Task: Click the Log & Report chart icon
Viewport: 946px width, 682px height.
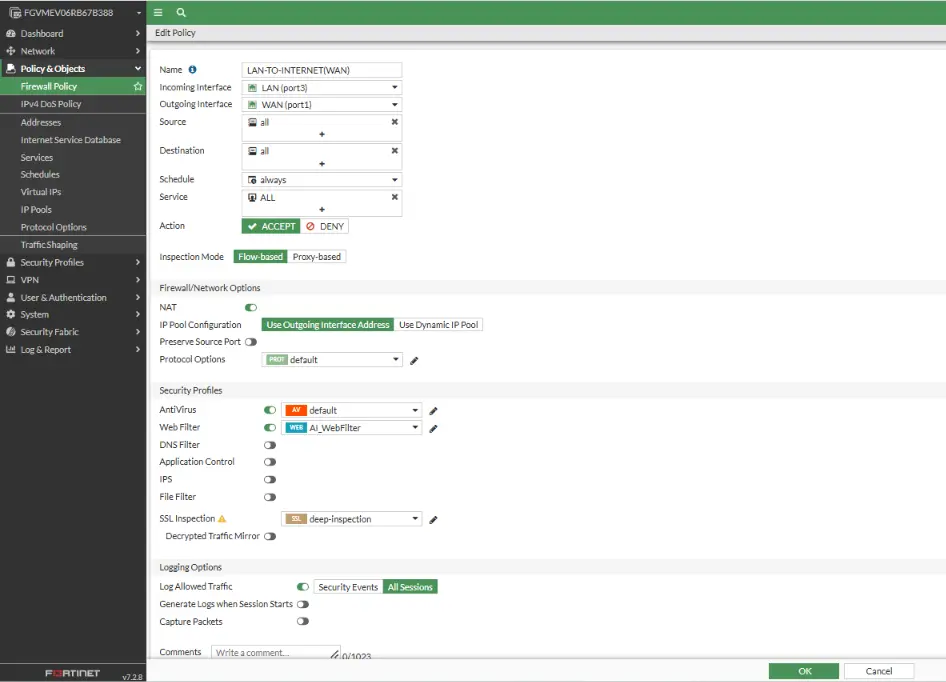Action: [x=10, y=349]
